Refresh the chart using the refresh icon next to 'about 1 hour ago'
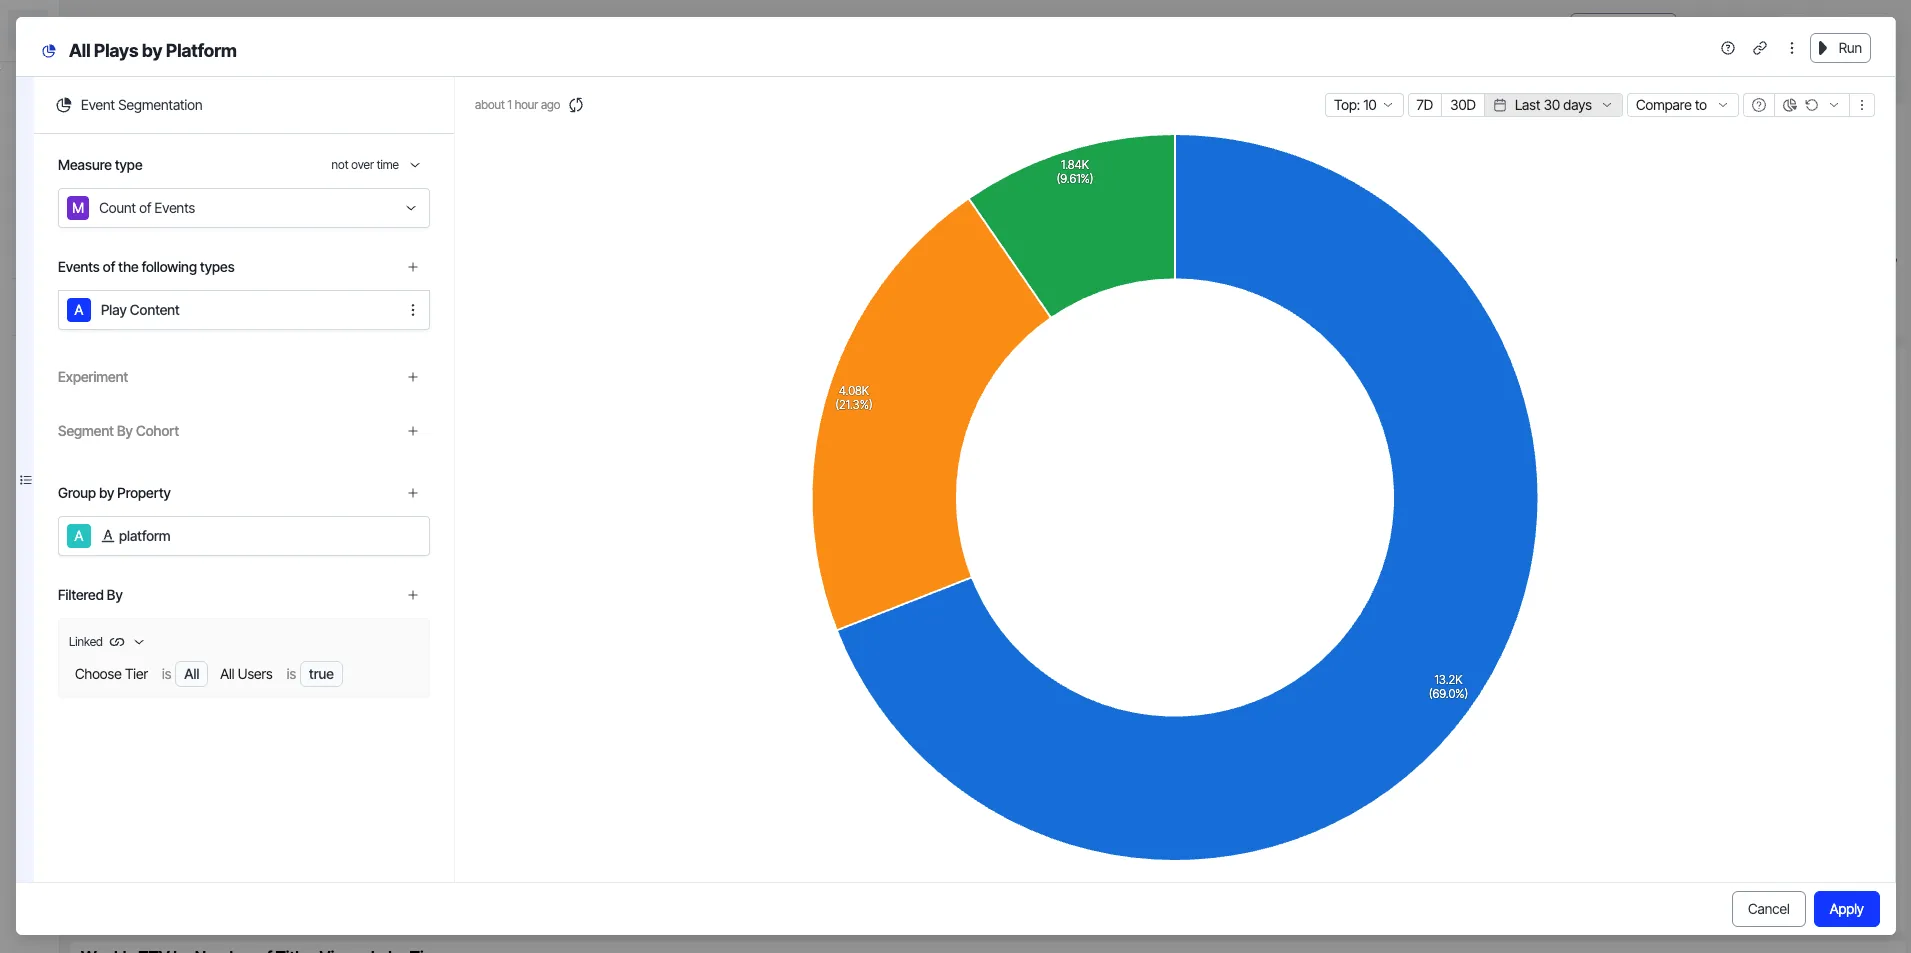This screenshot has width=1911, height=953. pyautogui.click(x=576, y=105)
